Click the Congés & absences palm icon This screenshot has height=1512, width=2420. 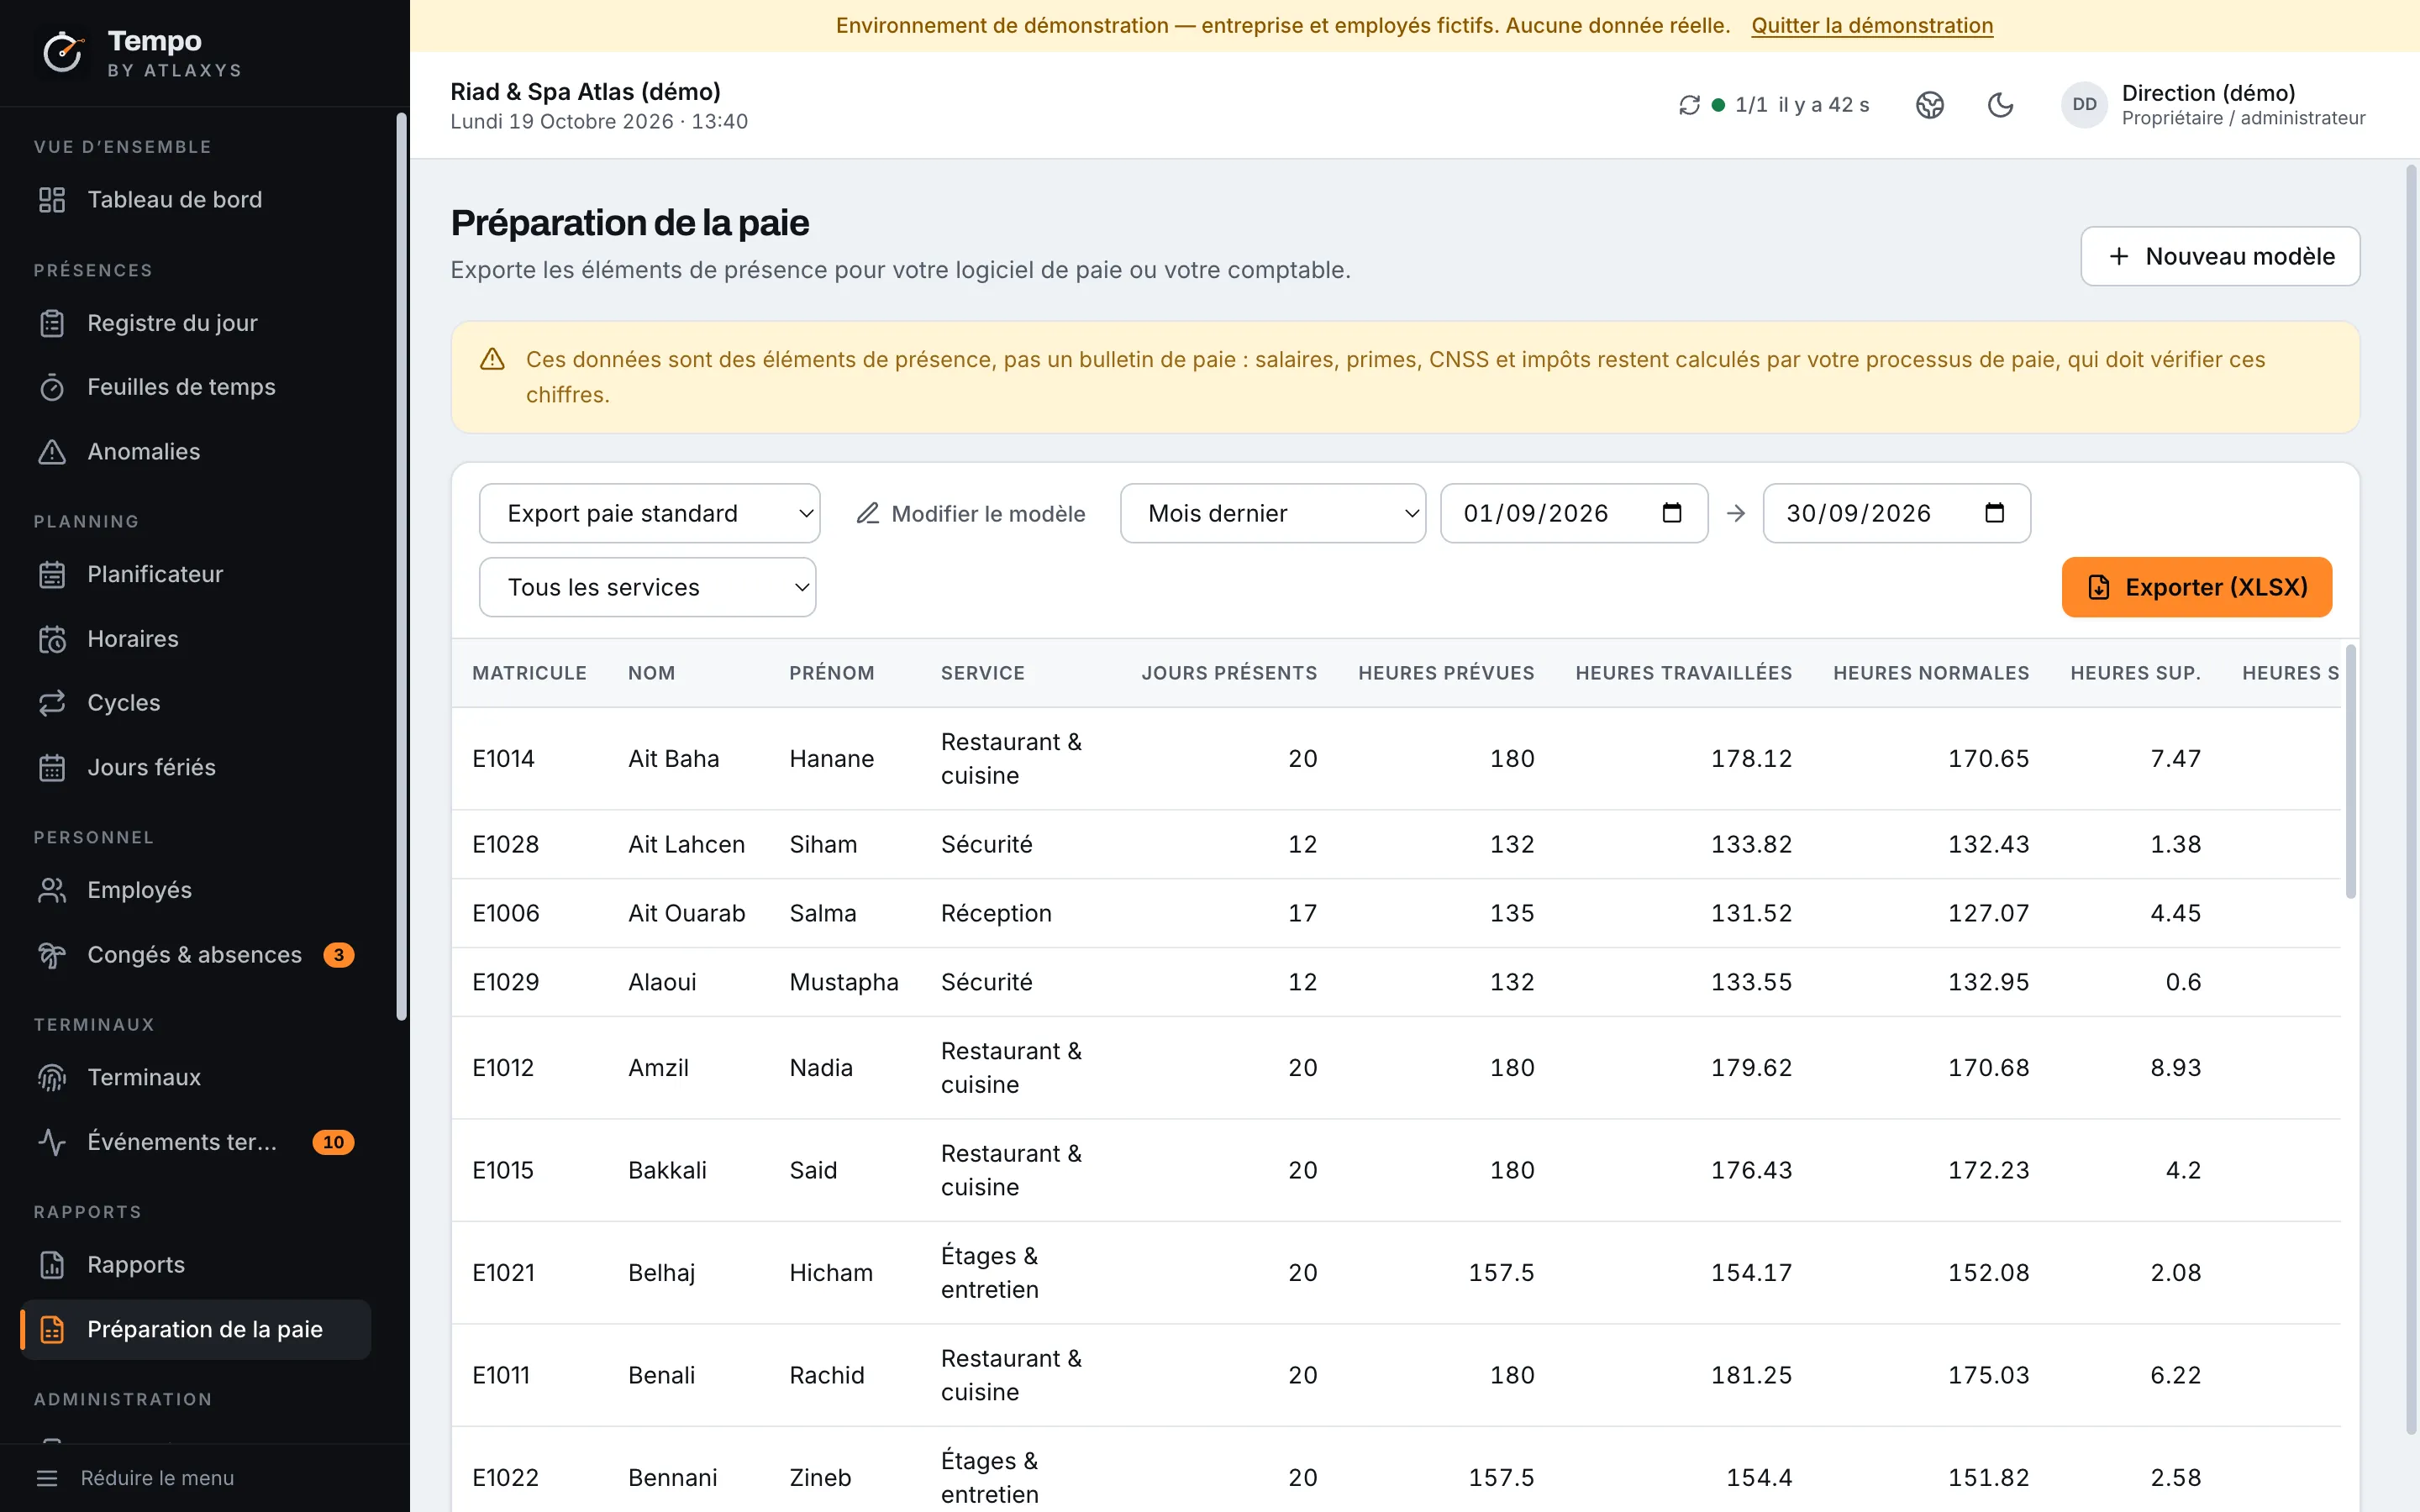click(x=52, y=955)
